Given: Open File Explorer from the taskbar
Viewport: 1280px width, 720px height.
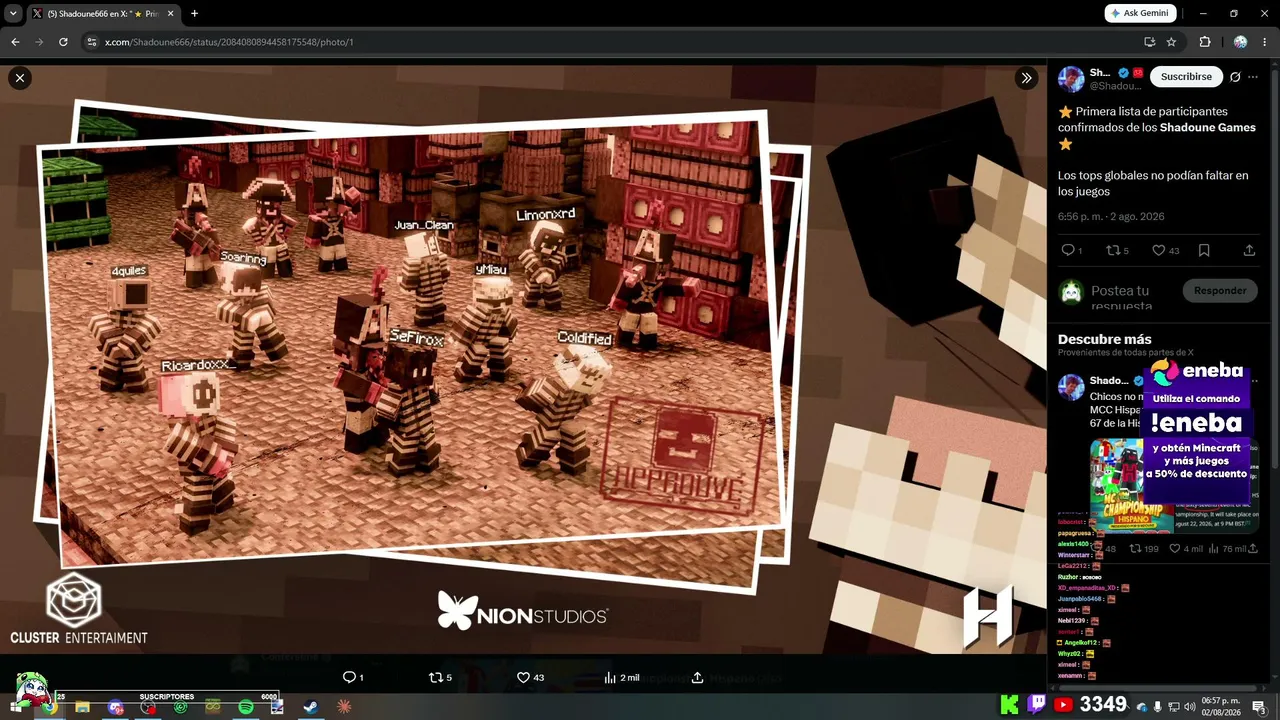Looking at the screenshot, I should click(x=82, y=707).
